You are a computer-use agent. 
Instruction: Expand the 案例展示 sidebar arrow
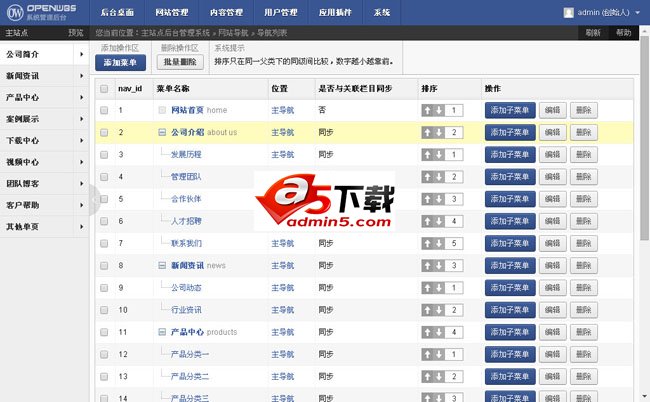(81, 119)
